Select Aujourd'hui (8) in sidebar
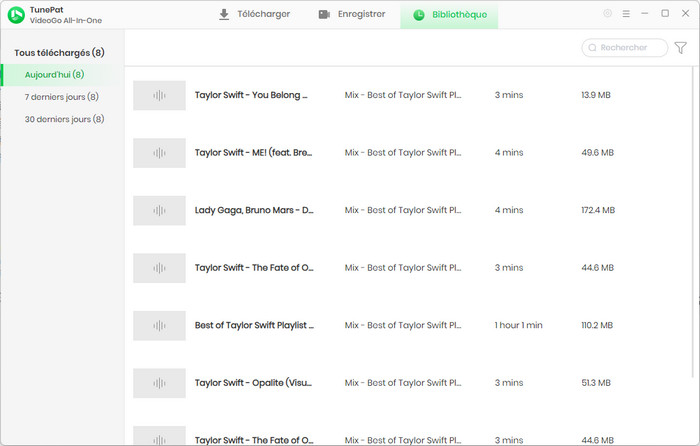This screenshot has height=446, width=700. (62, 75)
